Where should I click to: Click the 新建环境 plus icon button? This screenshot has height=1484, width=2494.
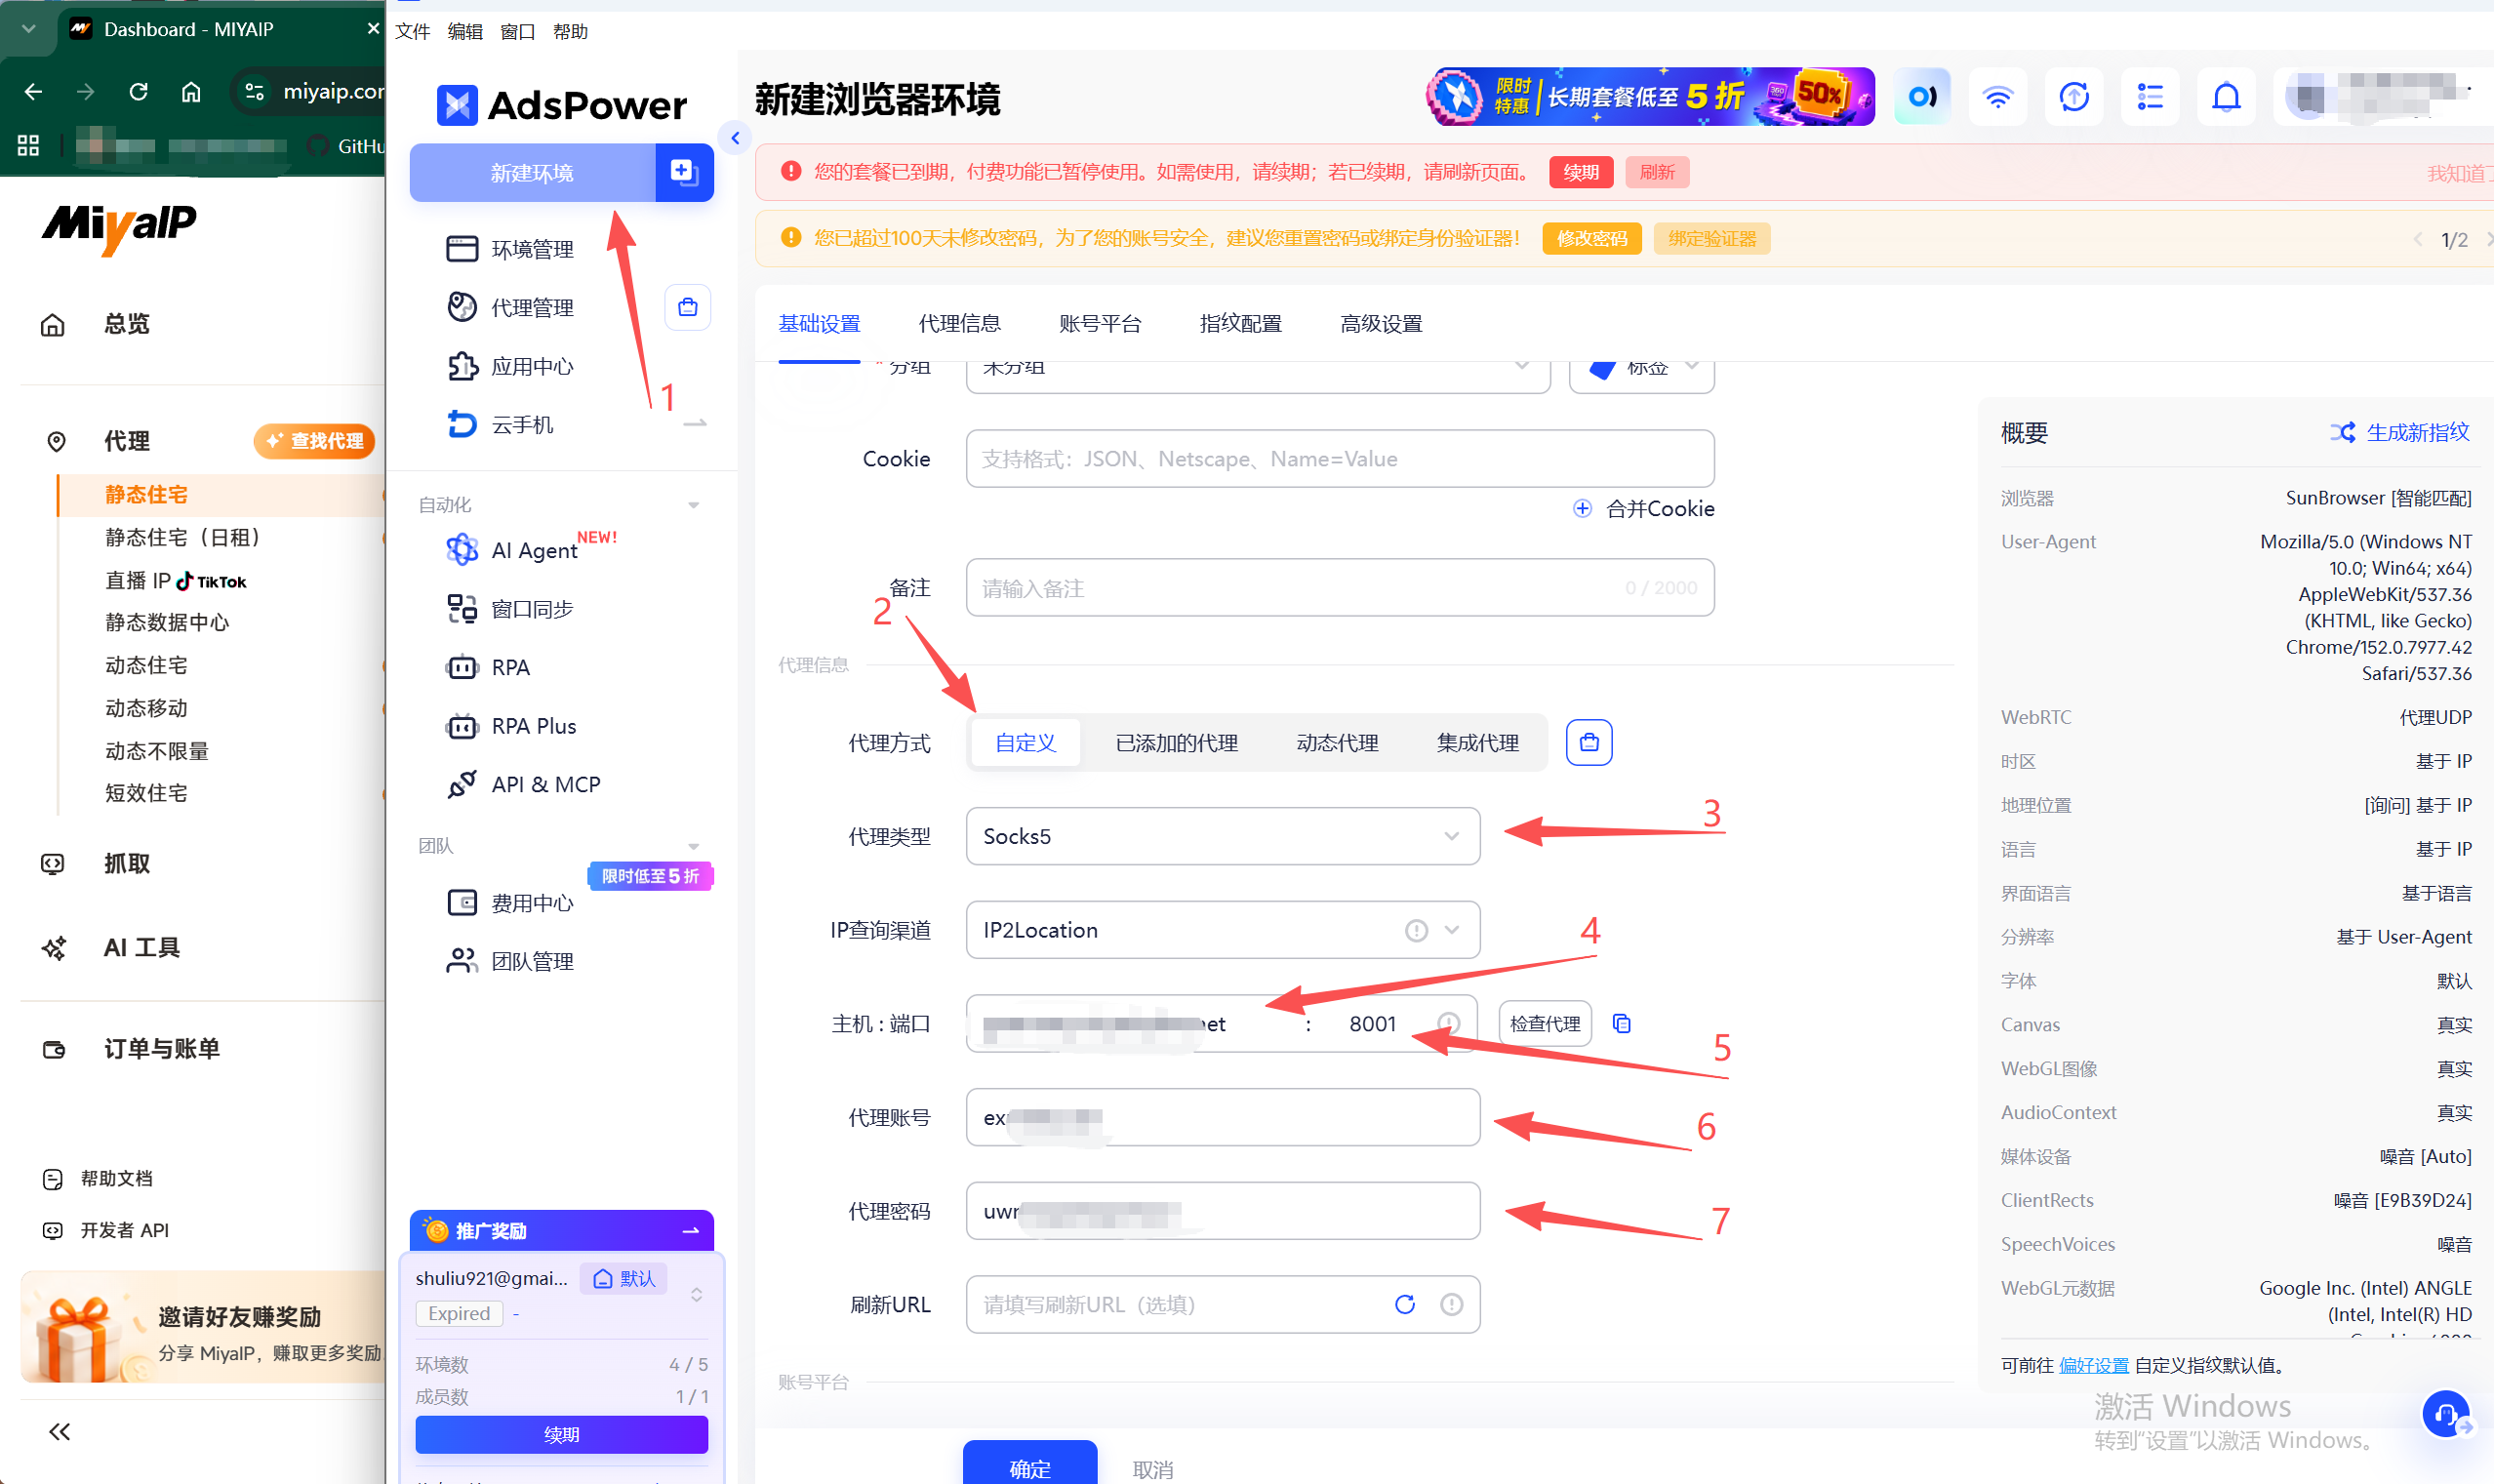[x=684, y=172]
